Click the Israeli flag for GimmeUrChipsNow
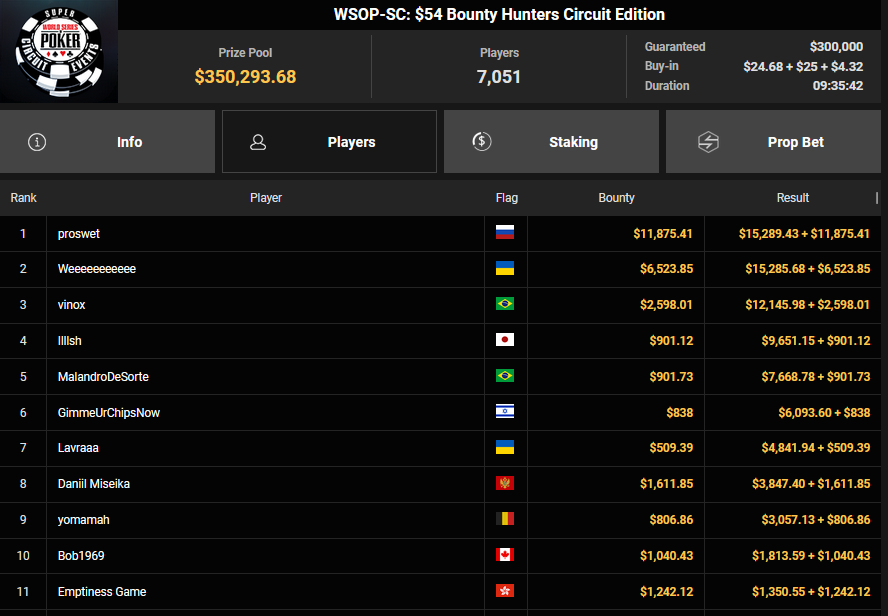 (x=505, y=413)
